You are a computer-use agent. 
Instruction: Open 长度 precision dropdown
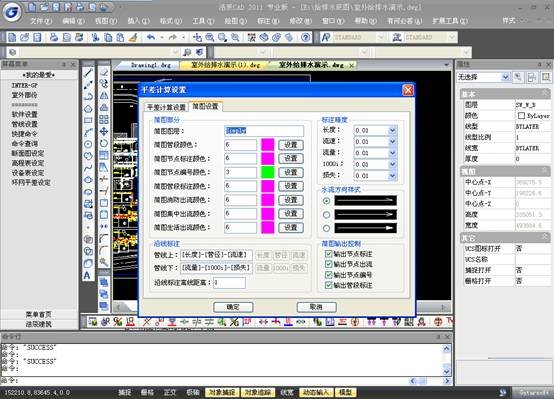pos(392,130)
